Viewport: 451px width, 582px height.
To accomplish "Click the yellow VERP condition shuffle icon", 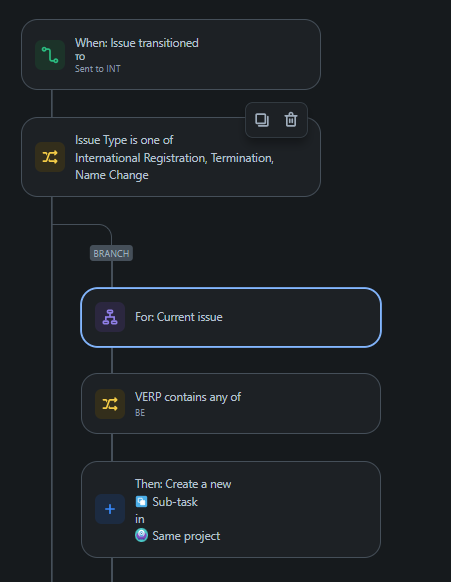I will pos(110,404).
